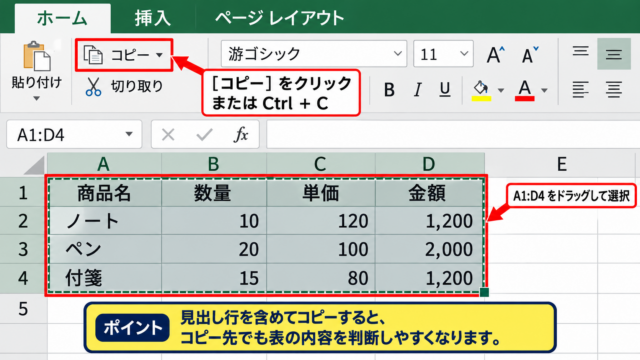Apply the yellow fill color bucket
640x360 pixels.
coord(481,90)
